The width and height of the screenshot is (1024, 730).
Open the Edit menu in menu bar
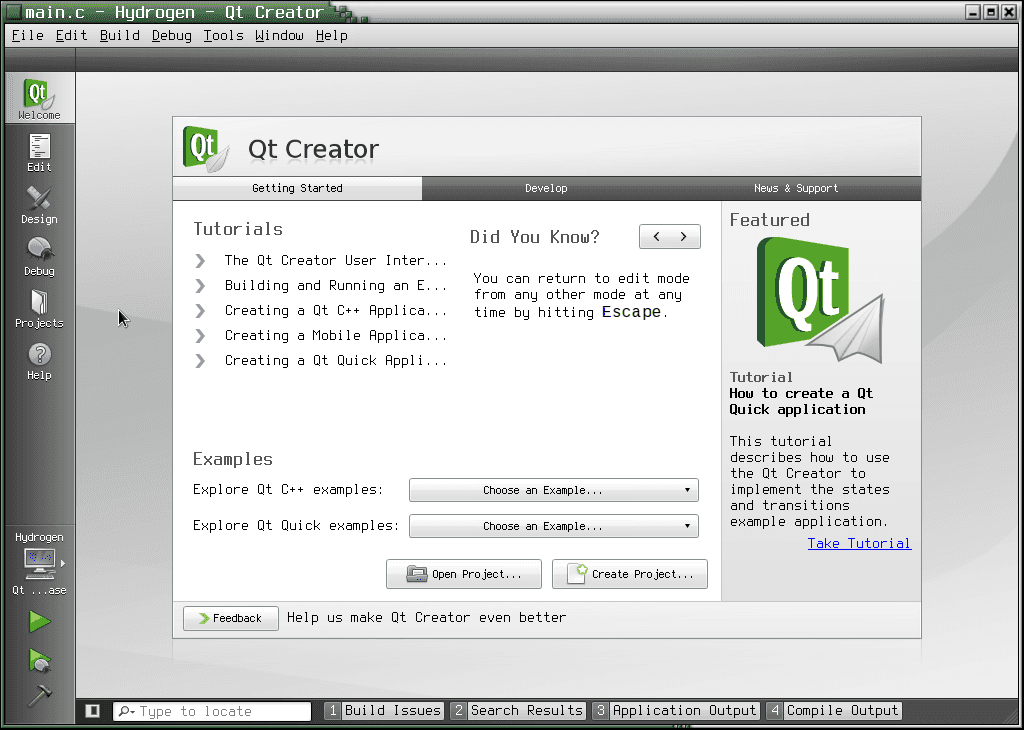coord(71,35)
